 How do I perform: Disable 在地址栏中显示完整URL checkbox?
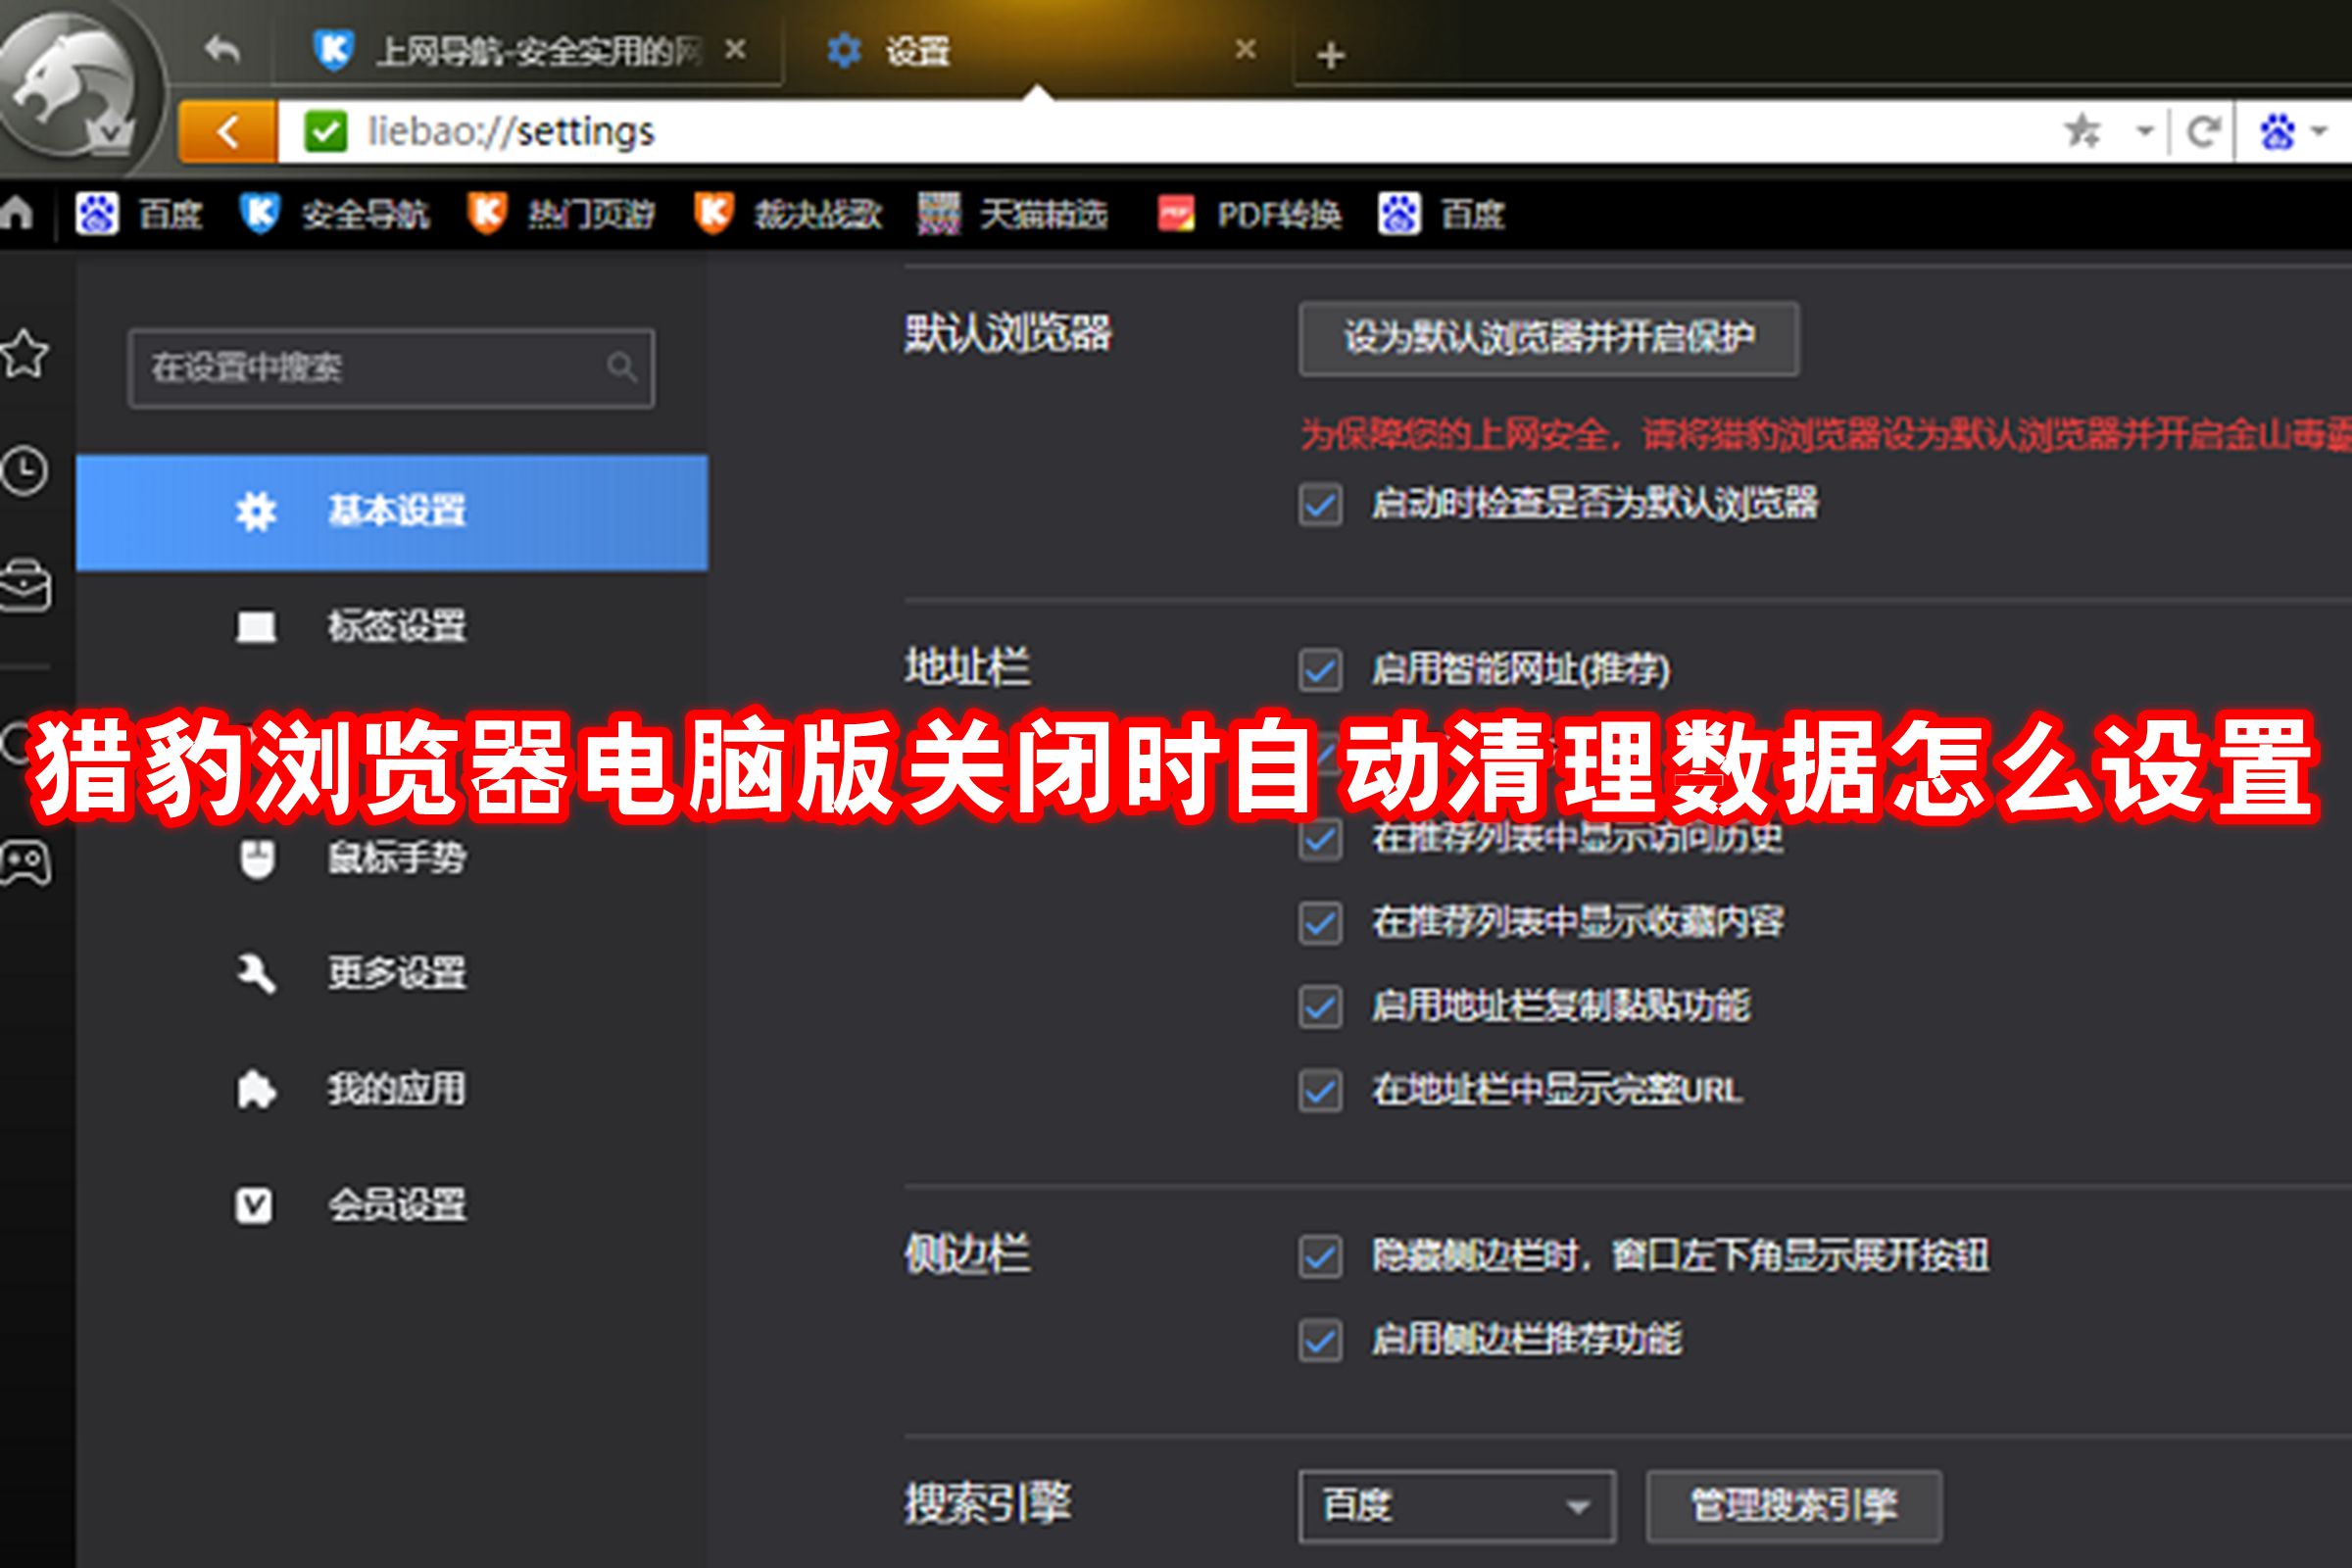(1320, 1090)
